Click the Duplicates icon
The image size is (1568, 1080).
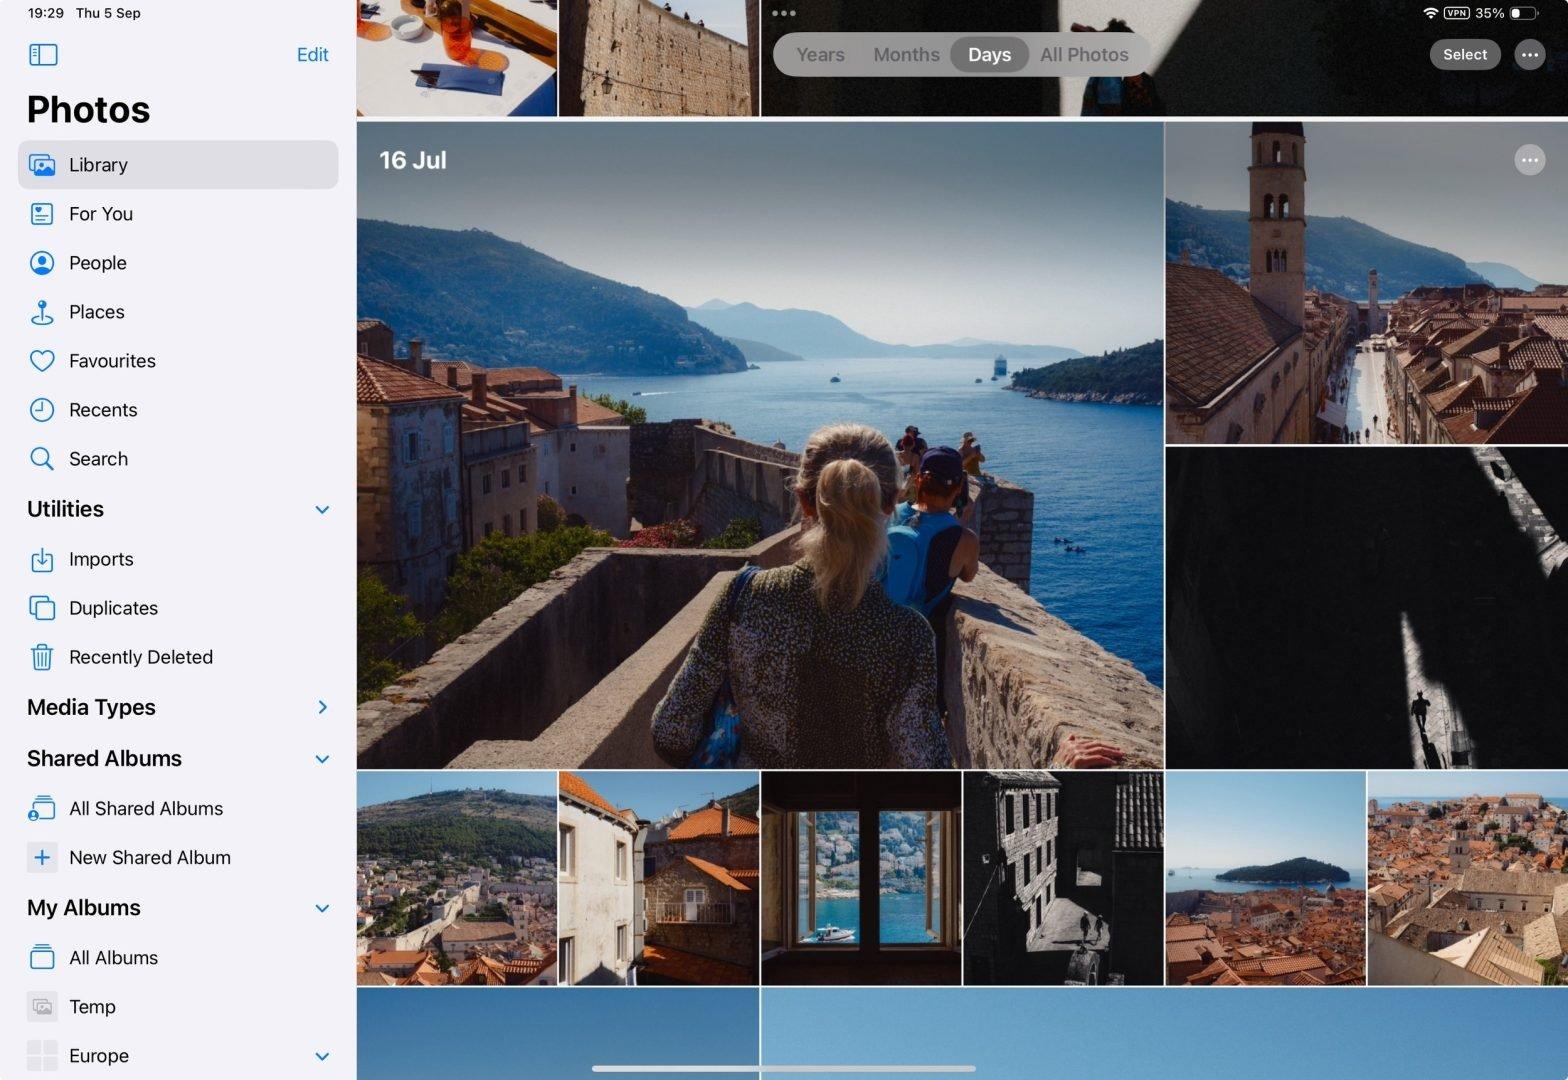(x=42, y=608)
